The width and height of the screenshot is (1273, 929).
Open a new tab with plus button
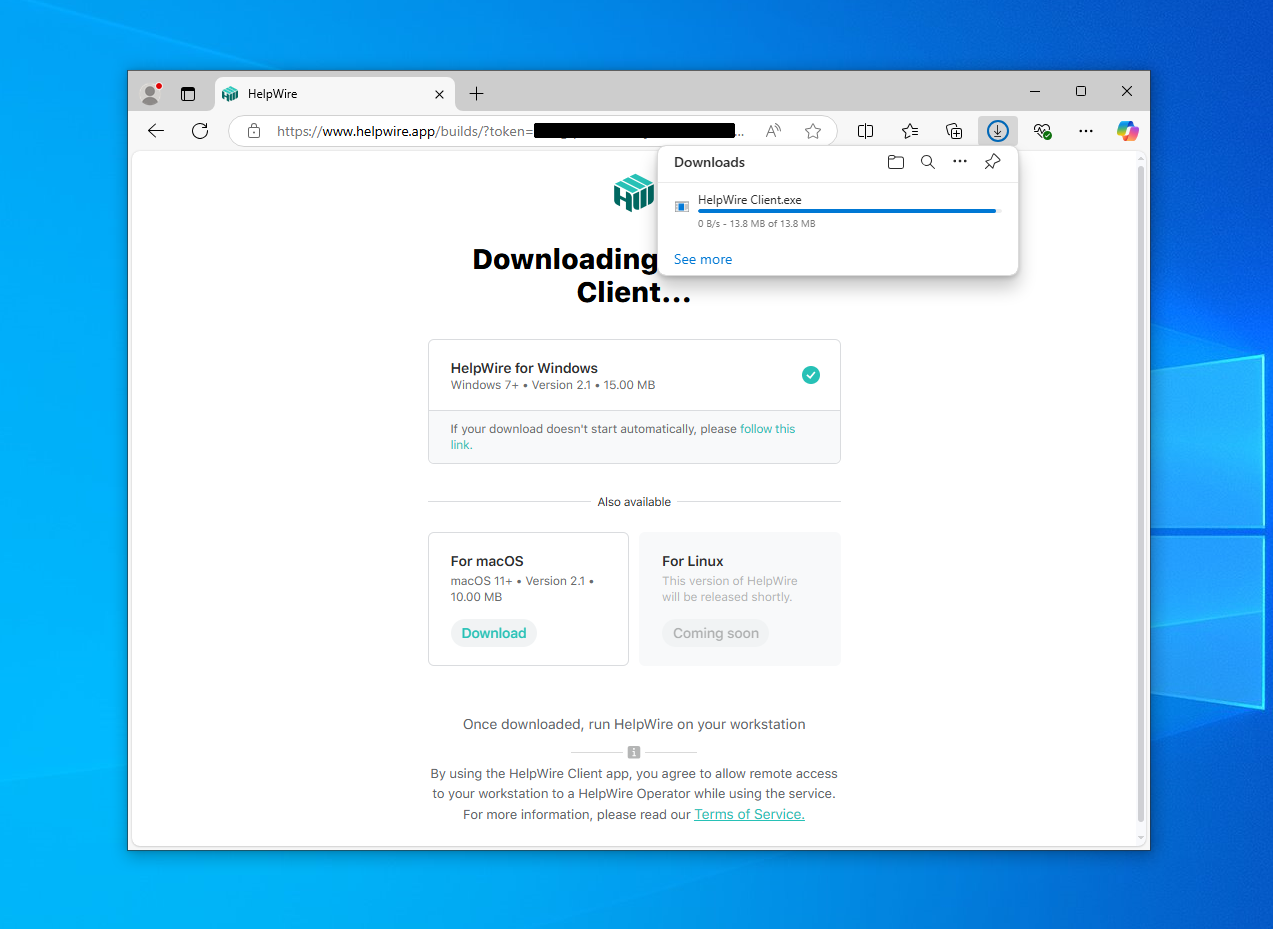point(477,94)
